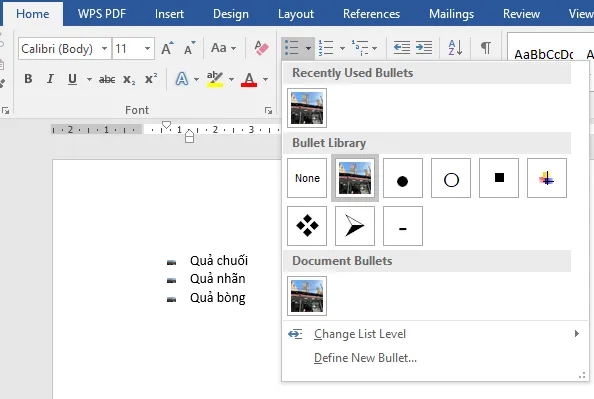This screenshot has height=399, width=594.
Task: Click the 'Quả nhãn' list item
Action: coord(218,279)
